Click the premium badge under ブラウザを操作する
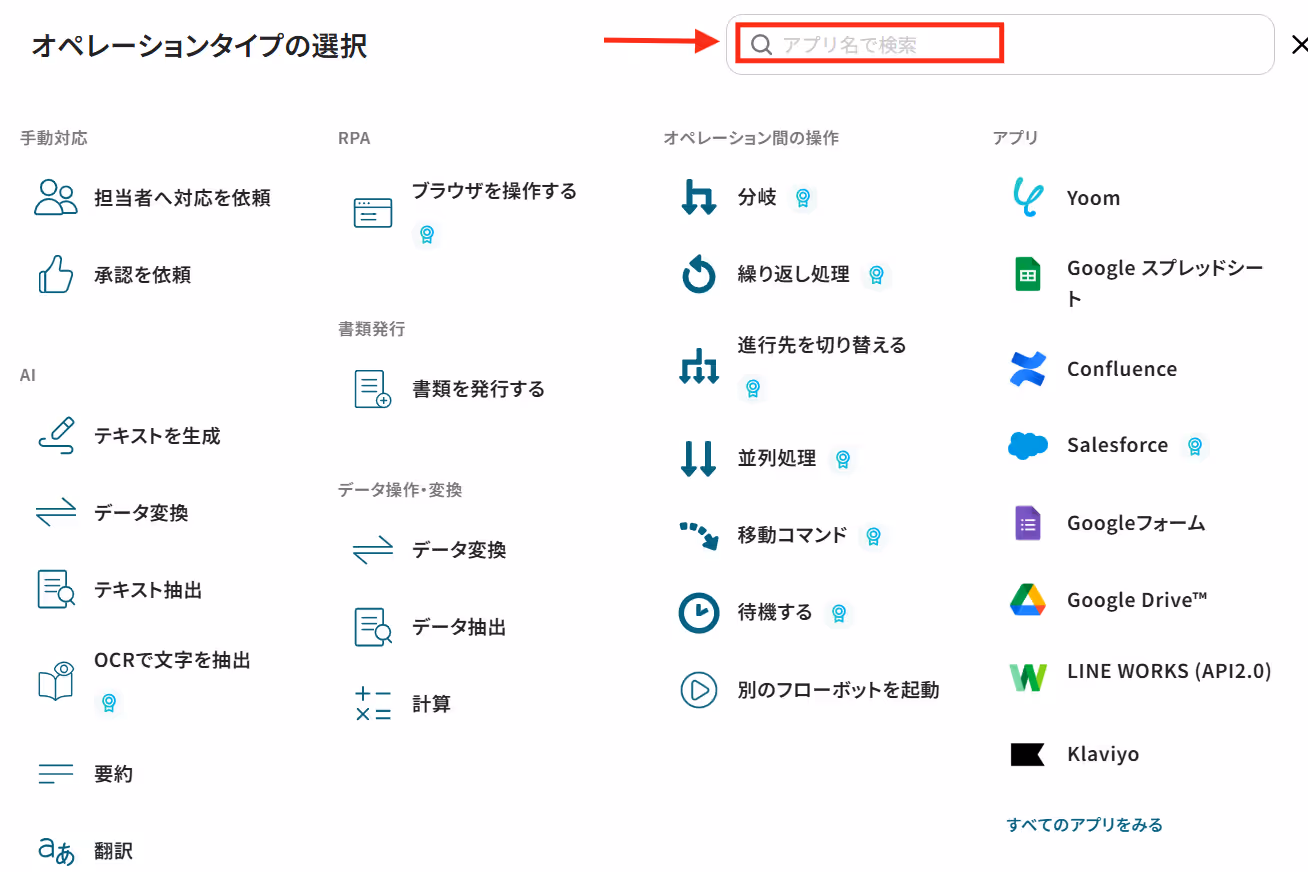 click(427, 235)
